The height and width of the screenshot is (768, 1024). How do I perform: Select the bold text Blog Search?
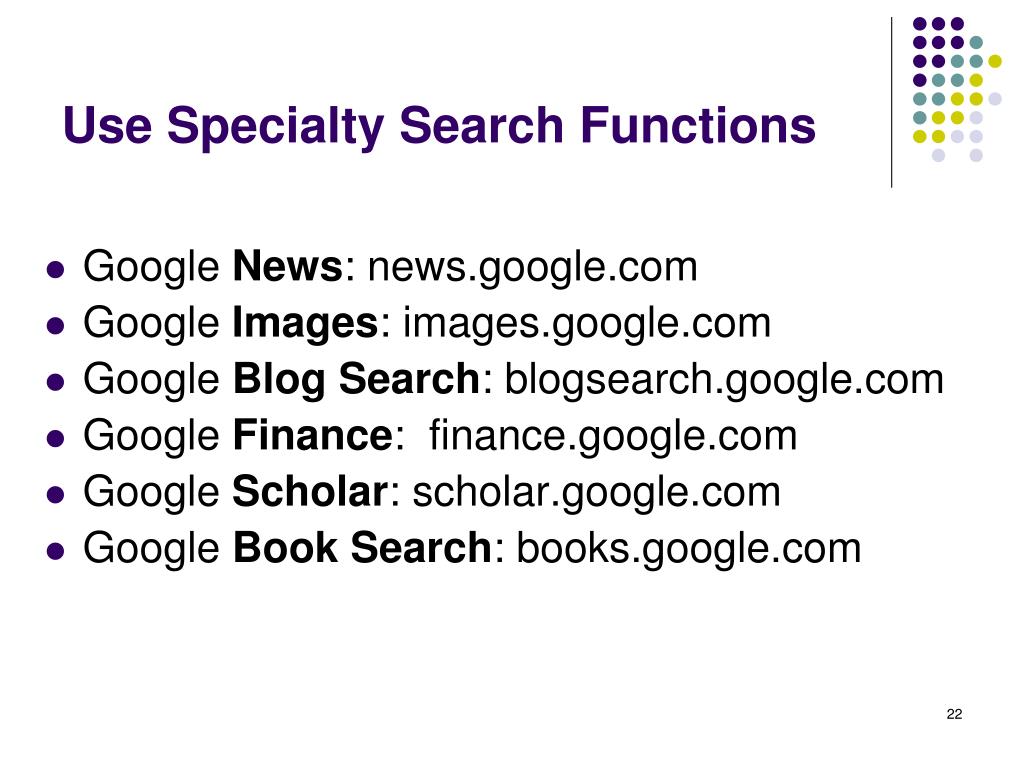point(357,379)
